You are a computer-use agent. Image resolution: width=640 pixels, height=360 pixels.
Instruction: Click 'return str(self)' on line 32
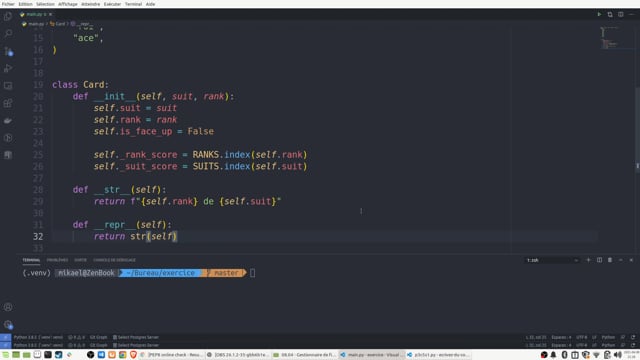(x=136, y=236)
